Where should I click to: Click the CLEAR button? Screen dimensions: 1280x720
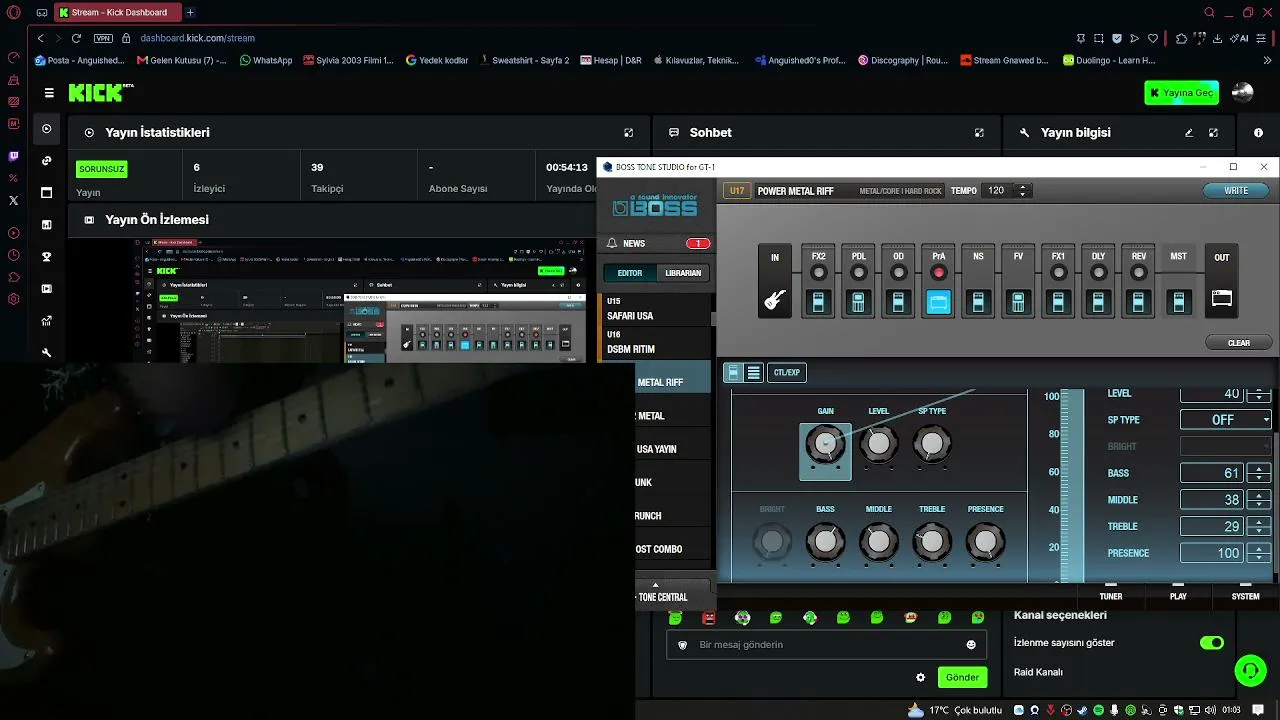pyautogui.click(x=1239, y=343)
